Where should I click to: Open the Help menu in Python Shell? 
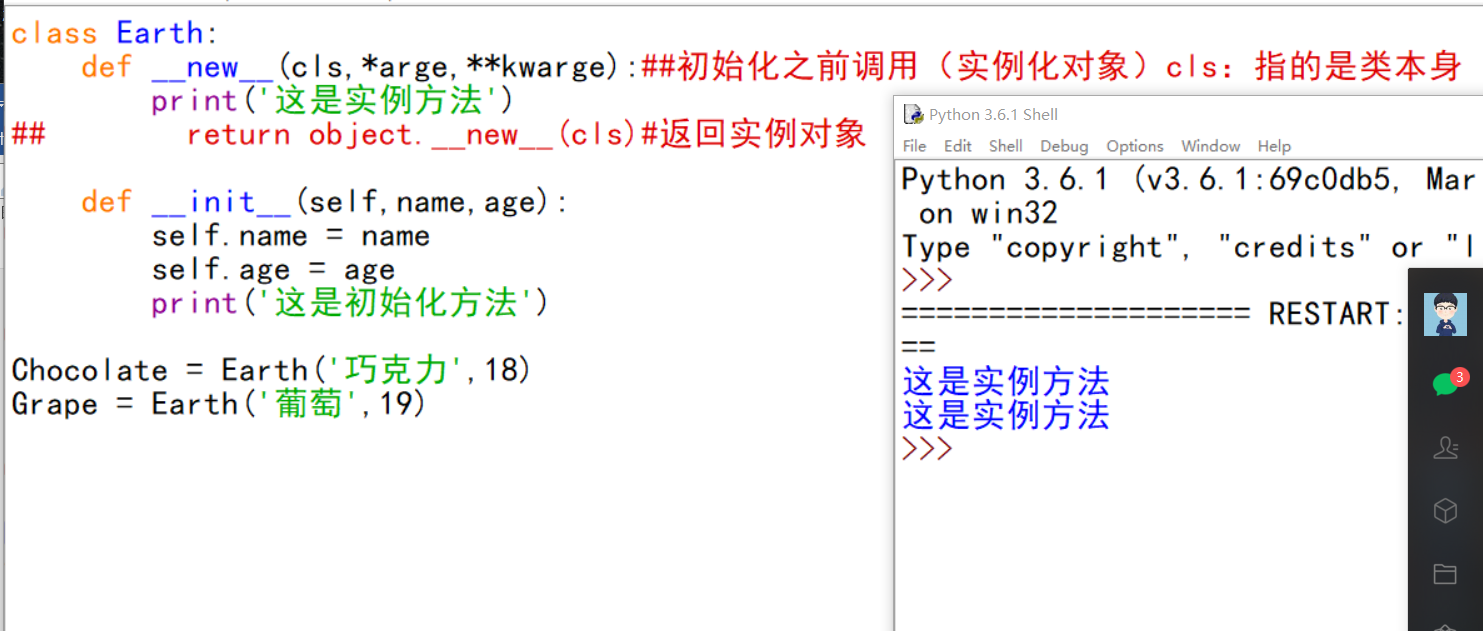pyautogui.click(x=1274, y=146)
